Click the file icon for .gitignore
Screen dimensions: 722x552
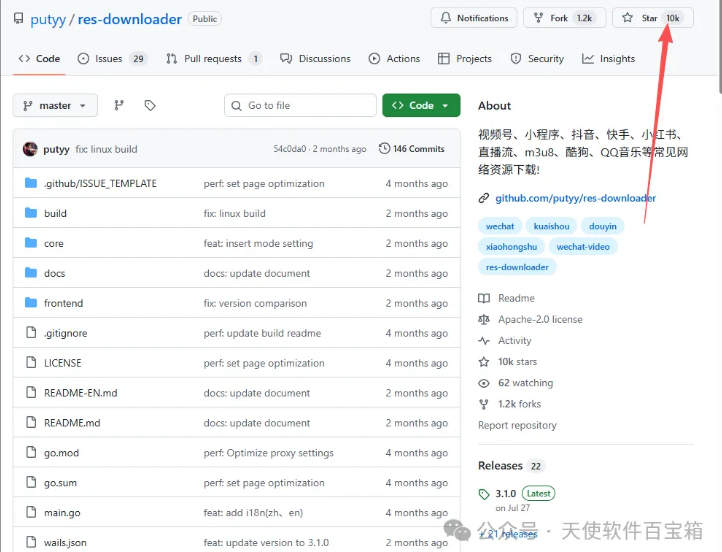(31, 332)
